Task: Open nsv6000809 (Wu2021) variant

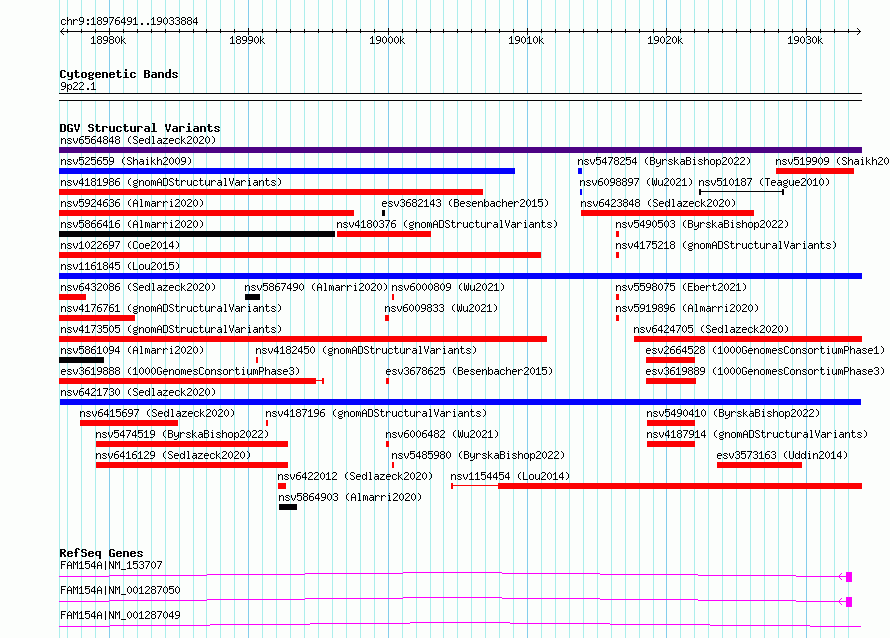Action: point(448,287)
